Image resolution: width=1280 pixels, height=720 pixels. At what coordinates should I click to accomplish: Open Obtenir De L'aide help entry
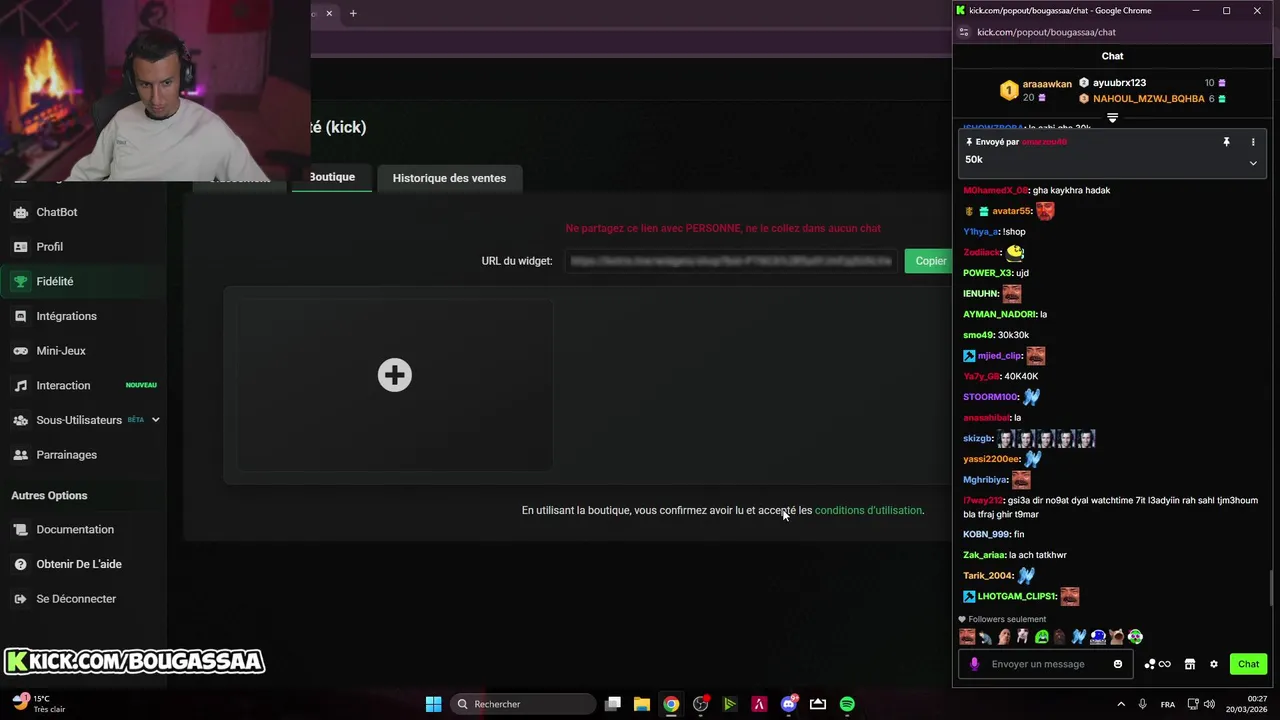(x=79, y=564)
